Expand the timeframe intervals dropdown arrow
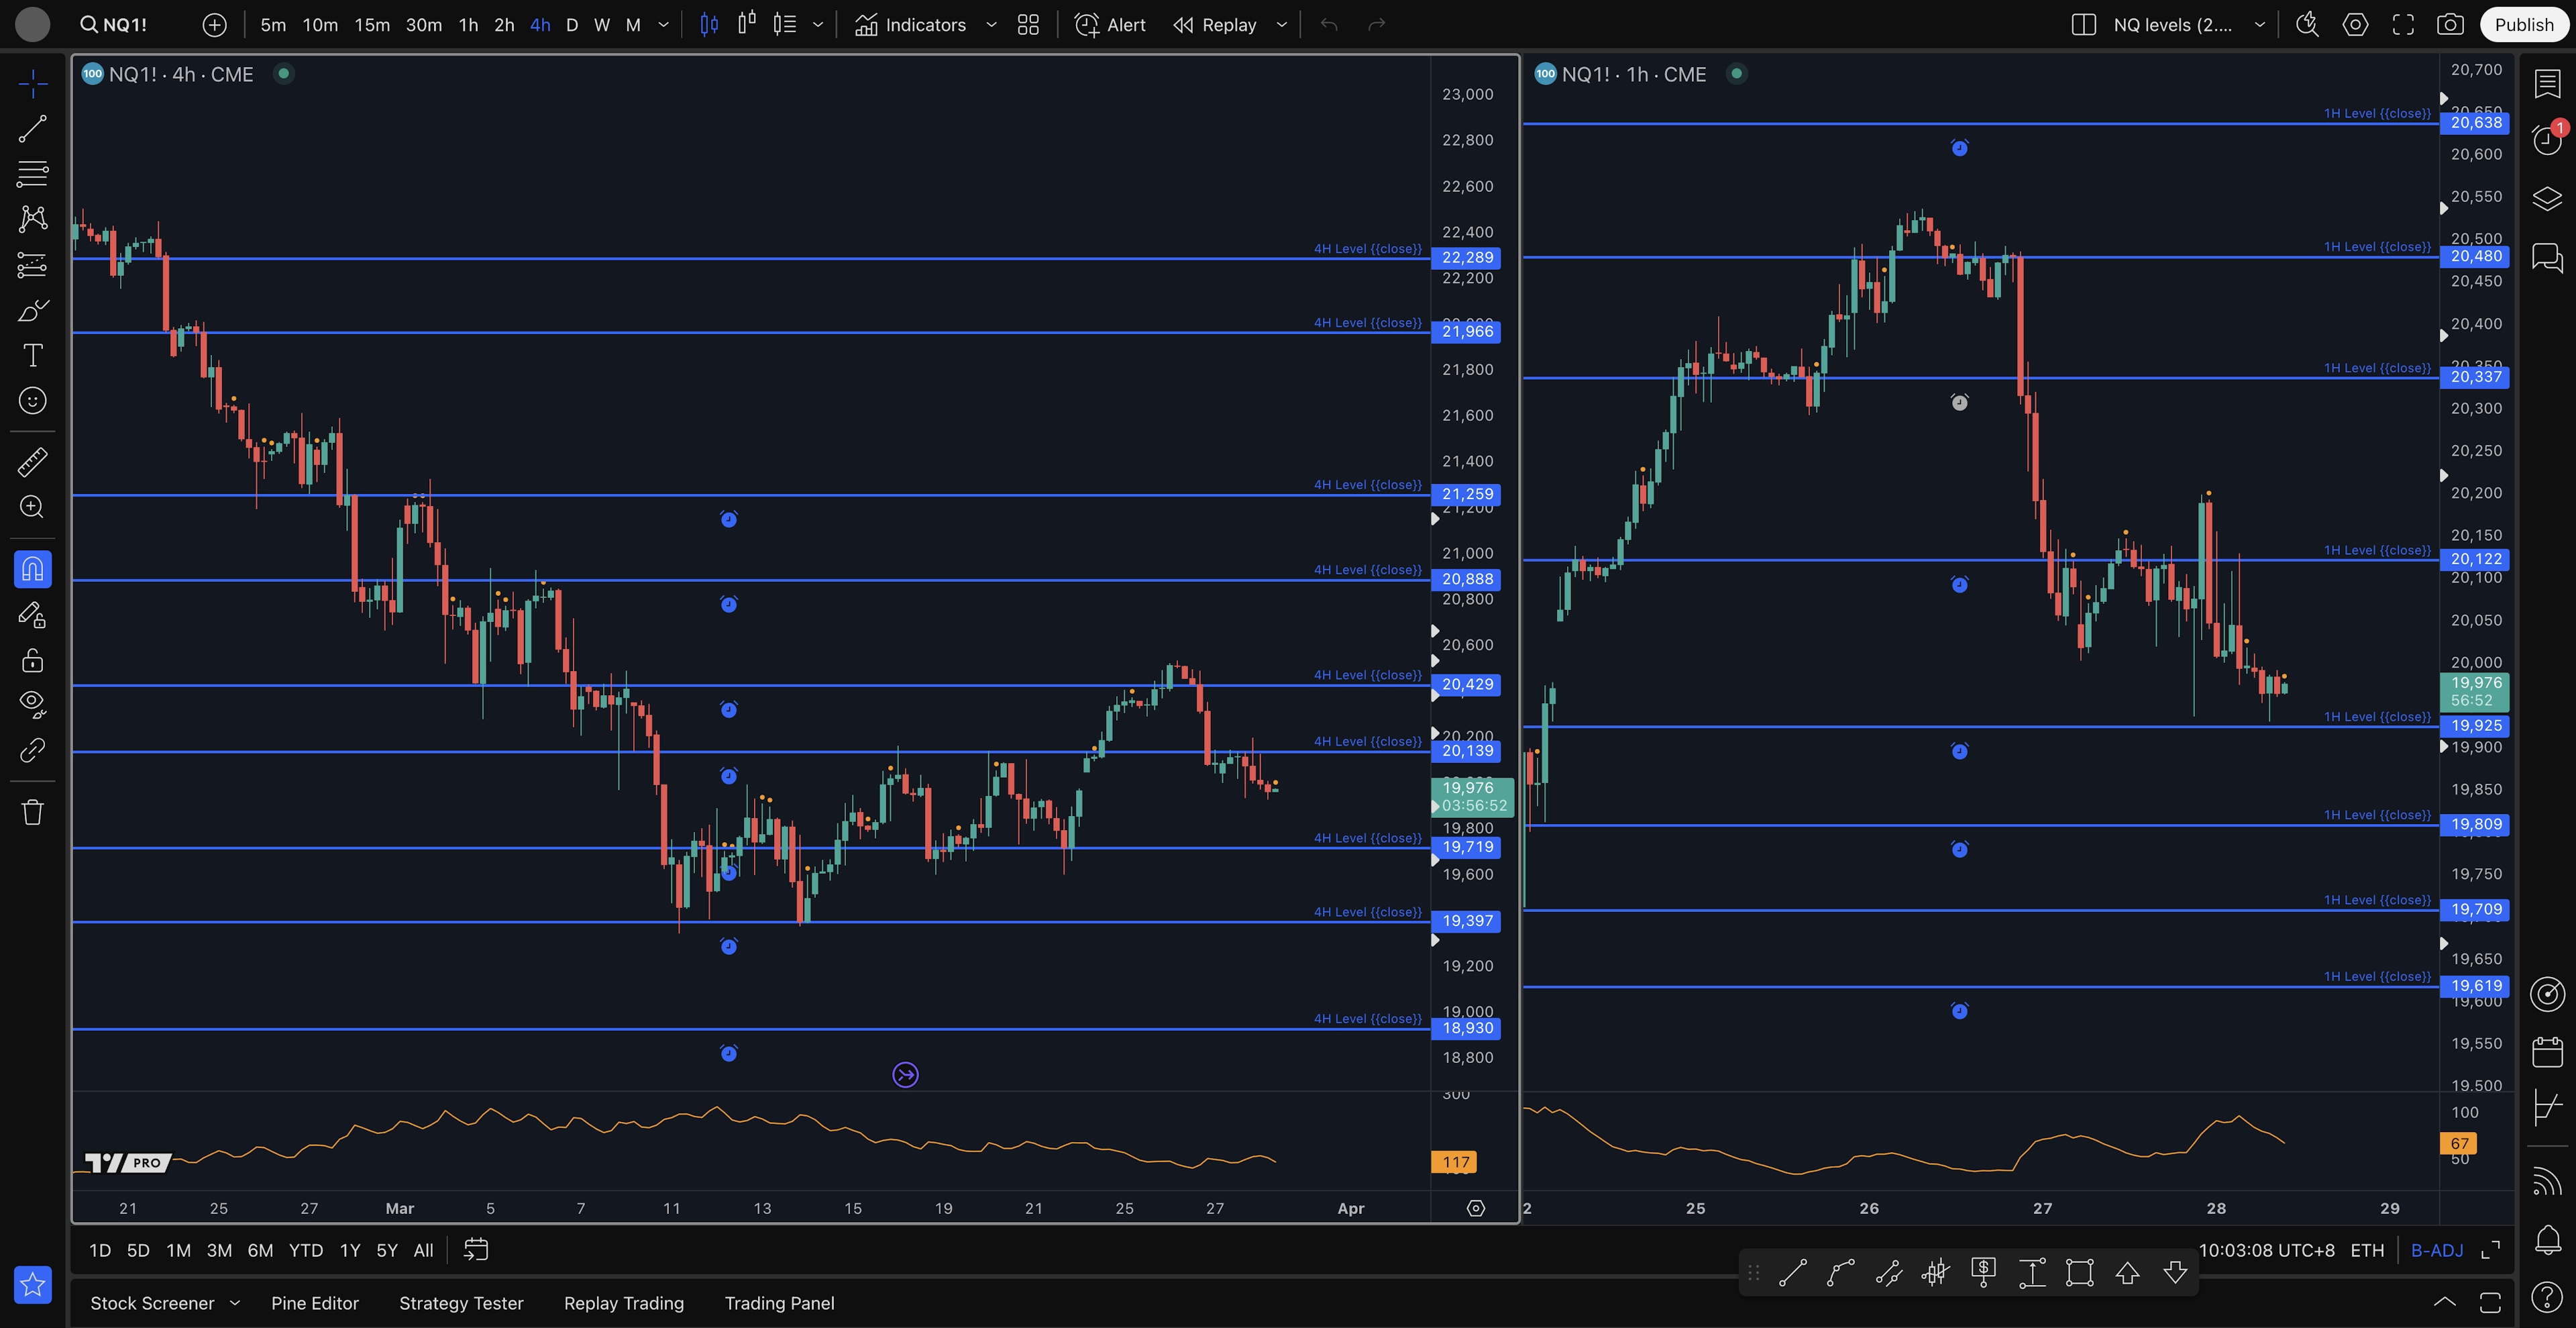The width and height of the screenshot is (2576, 1328). (663, 25)
